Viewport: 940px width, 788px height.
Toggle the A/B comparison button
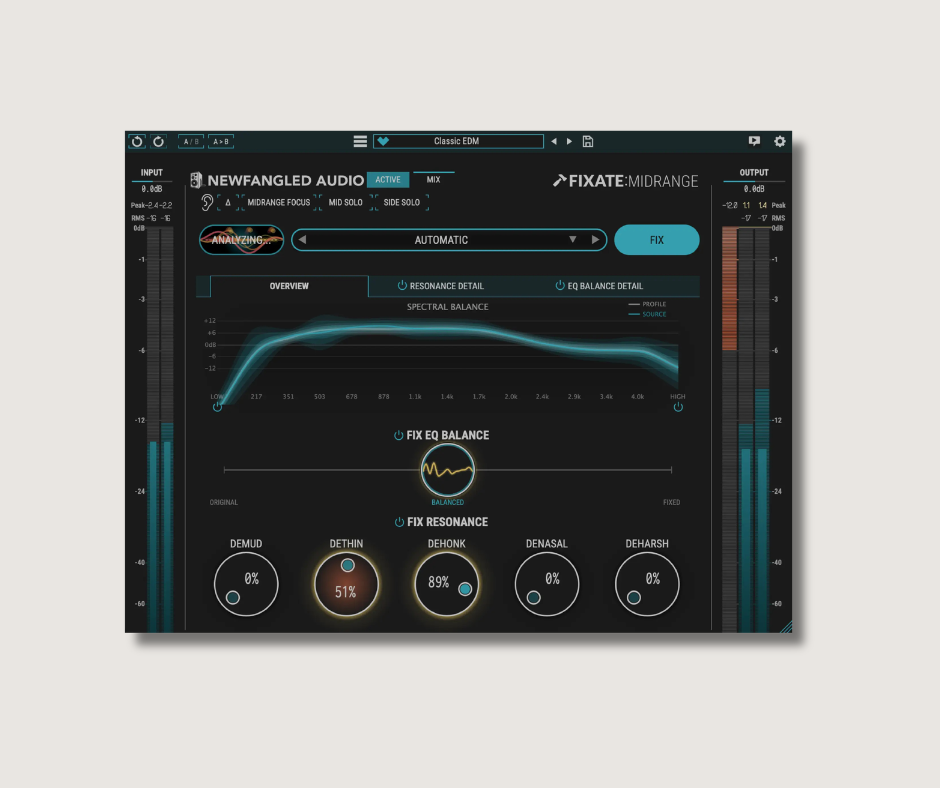191,142
